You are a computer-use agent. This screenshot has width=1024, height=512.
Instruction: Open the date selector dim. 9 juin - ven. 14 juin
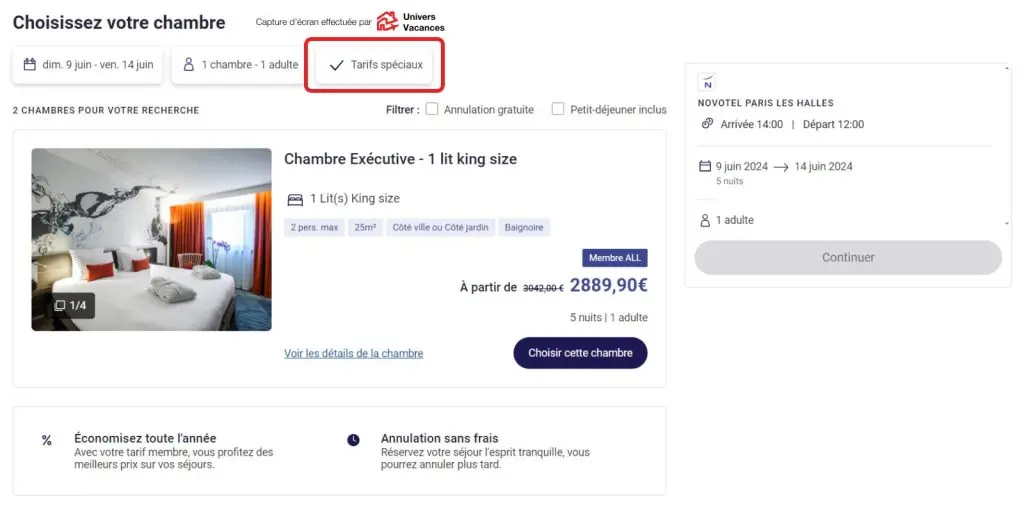click(88, 65)
